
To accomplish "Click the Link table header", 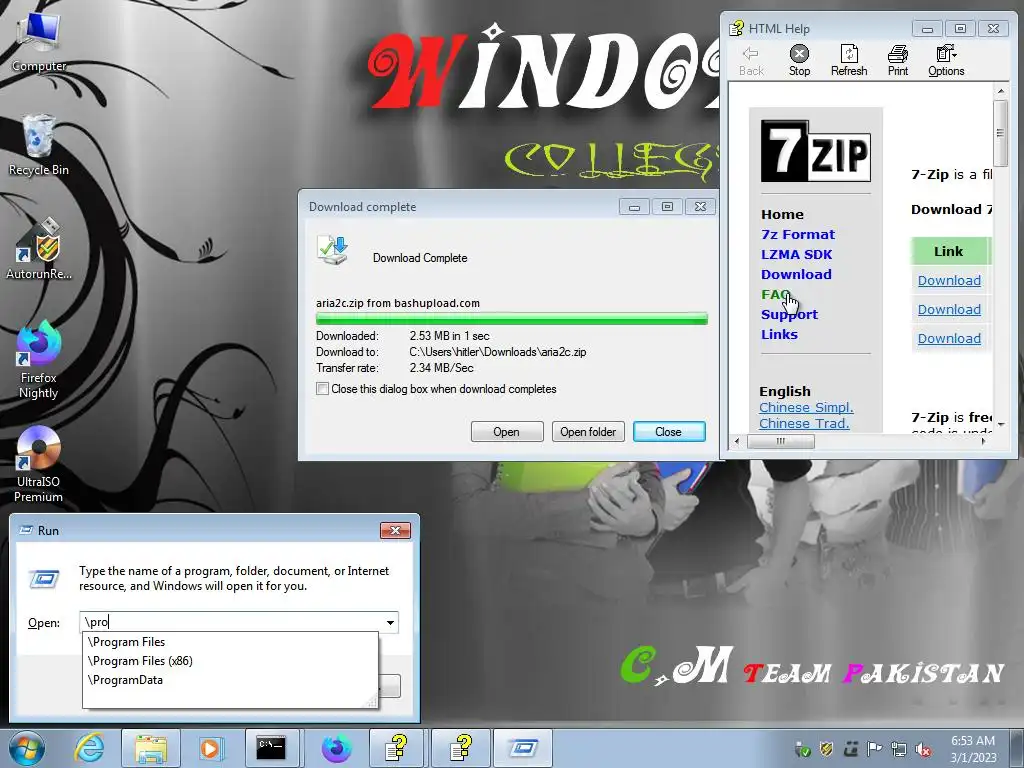I will click(951, 251).
